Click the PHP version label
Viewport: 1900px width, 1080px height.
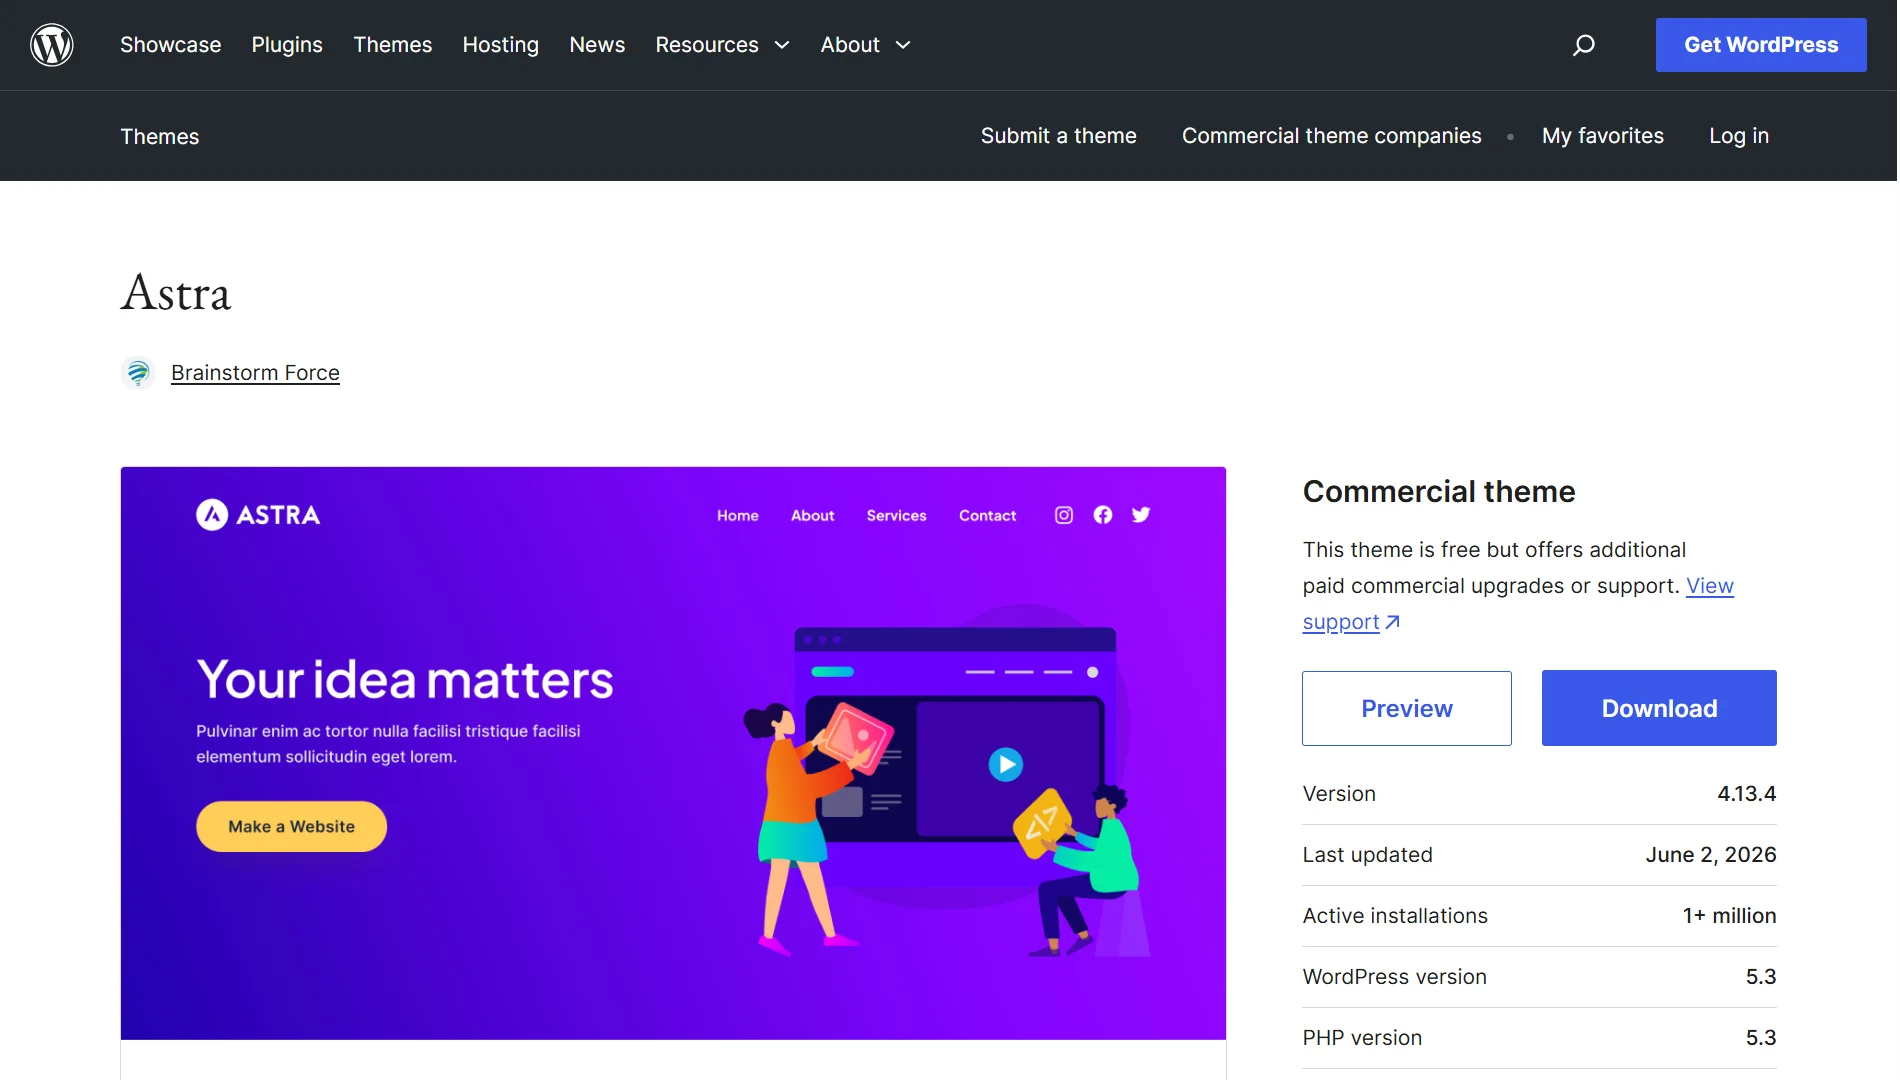coord(1362,1038)
